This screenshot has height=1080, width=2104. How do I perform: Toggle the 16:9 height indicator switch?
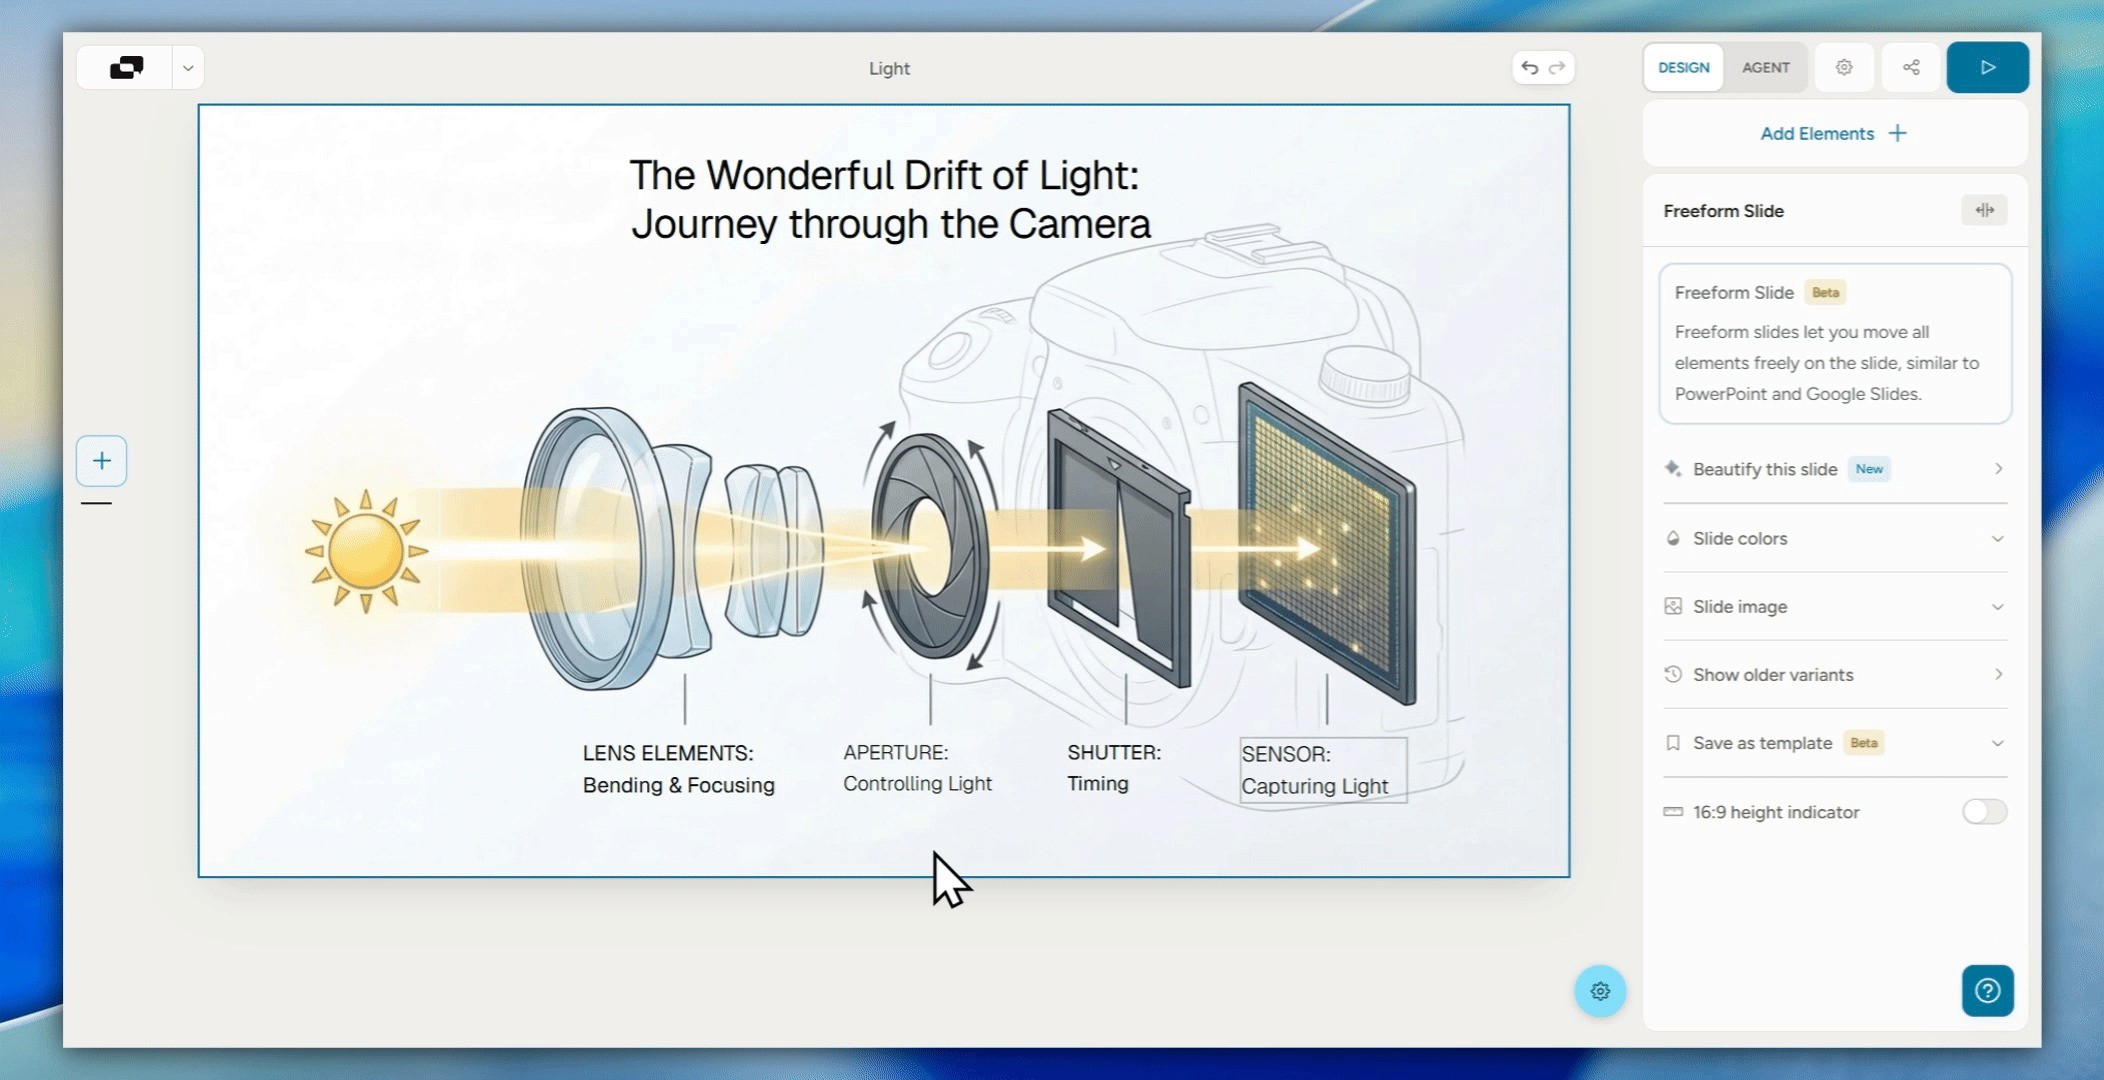(x=1984, y=812)
